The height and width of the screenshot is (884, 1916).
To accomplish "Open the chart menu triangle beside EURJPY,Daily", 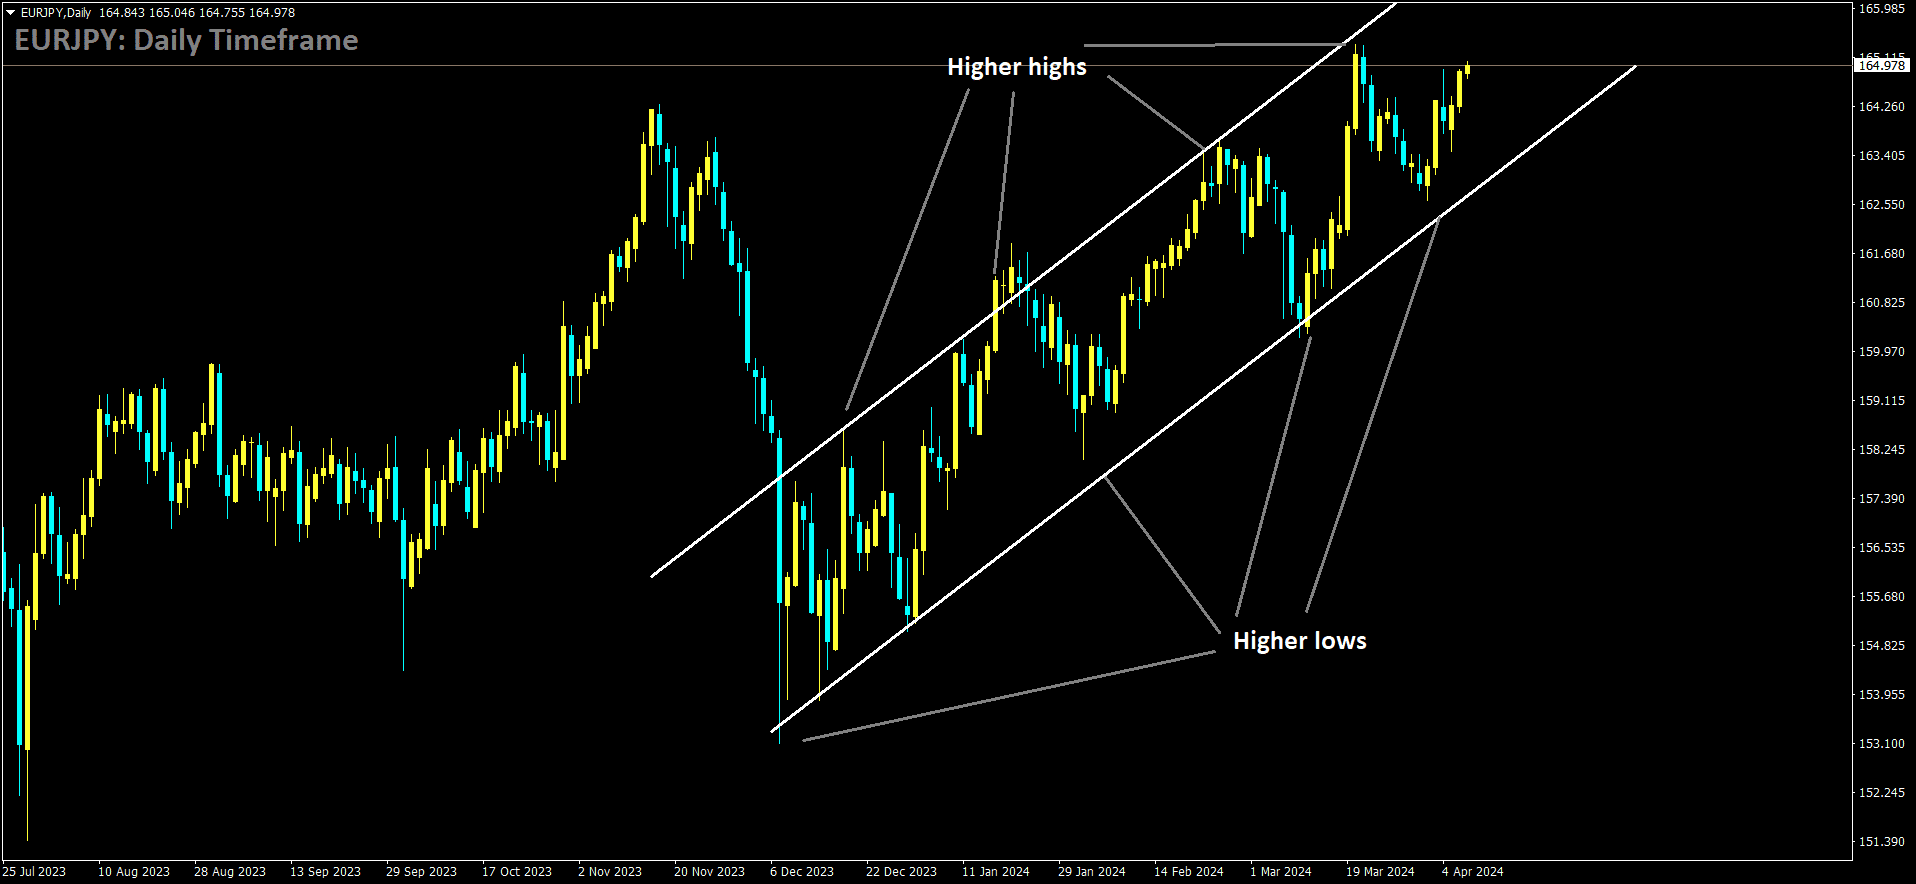I will pos(10,13).
